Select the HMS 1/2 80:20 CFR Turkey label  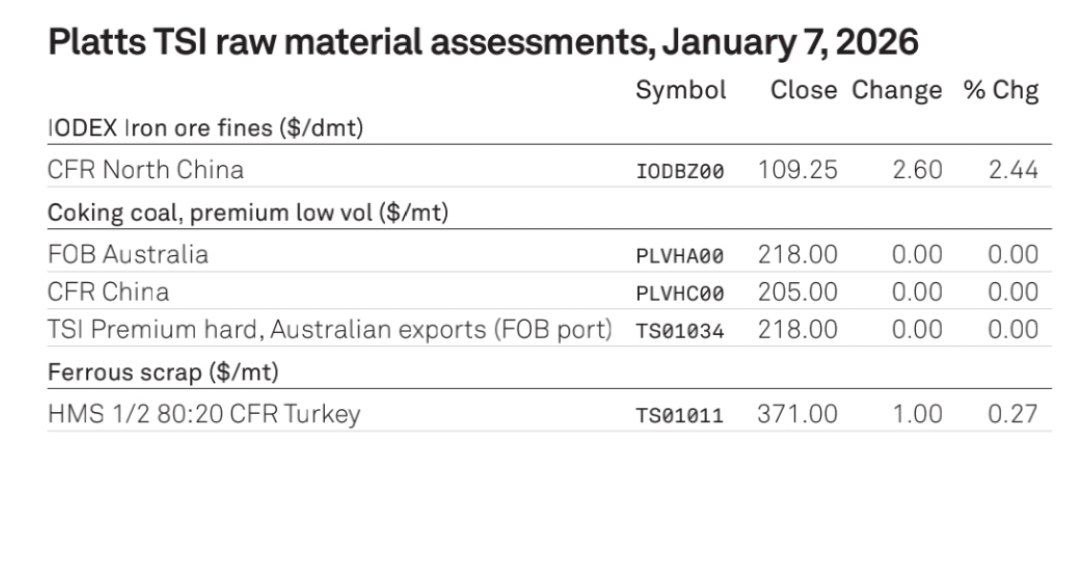pyautogui.click(x=204, y=413)
